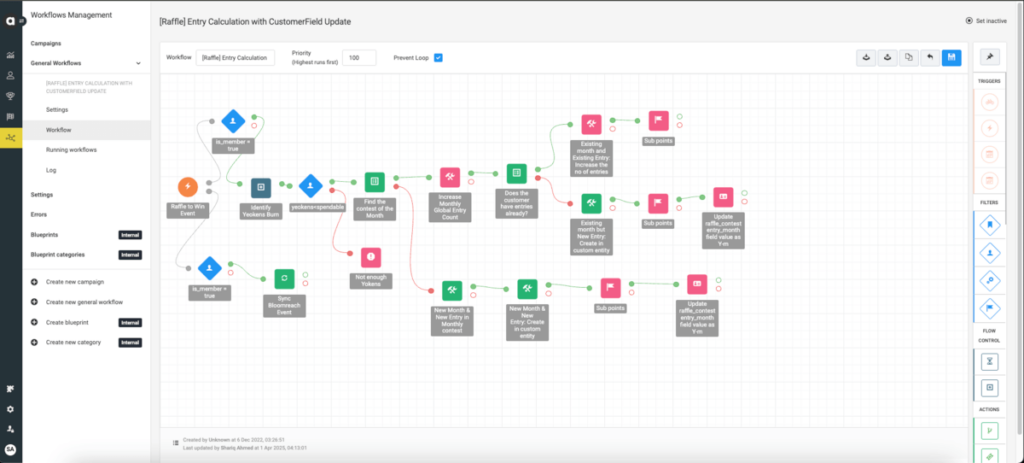The width and height of the screenshot is (1024, 463).
Task: Open Campaigns in Workflows Management menu
Action: click(x=46, y=43)
